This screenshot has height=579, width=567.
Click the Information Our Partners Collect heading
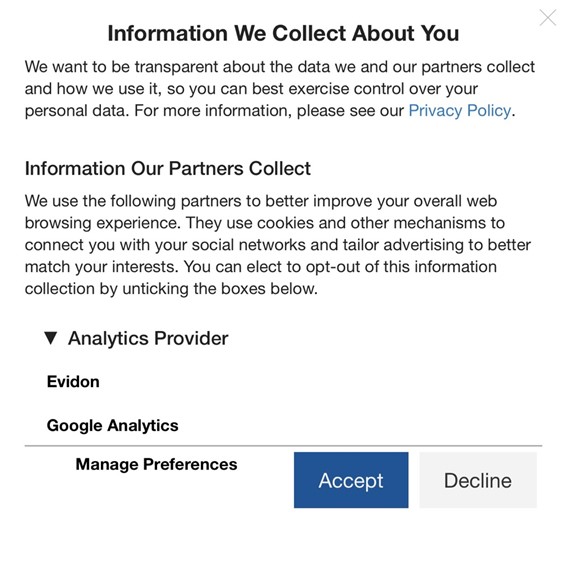pyautogui.click(x=168, y=168)
